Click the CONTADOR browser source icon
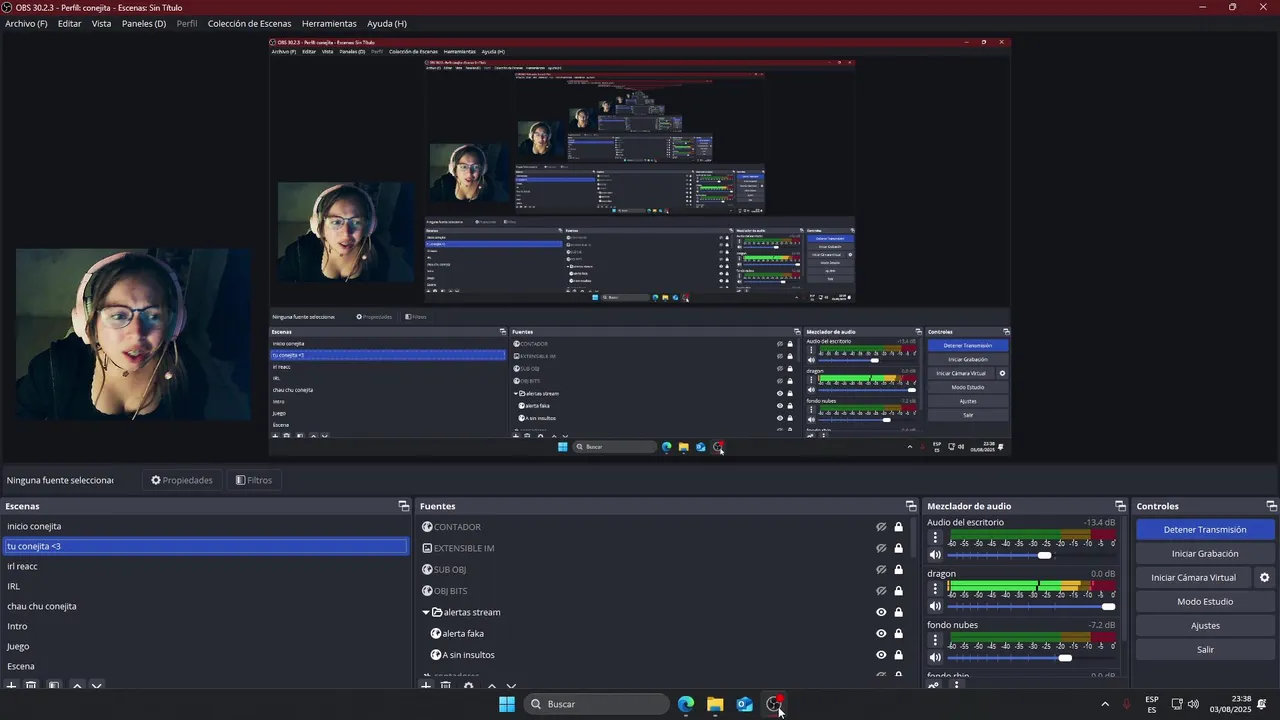Viewport: 1280px width, 720px height. [427, 527]
